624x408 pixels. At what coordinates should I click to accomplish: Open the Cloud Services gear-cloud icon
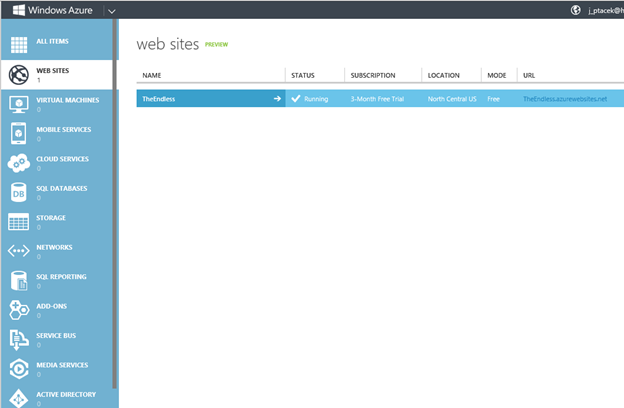19,163
